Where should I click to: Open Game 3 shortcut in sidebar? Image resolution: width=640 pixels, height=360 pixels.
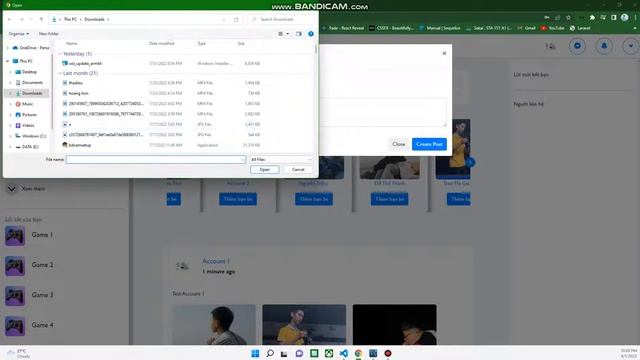coord(29,295)
